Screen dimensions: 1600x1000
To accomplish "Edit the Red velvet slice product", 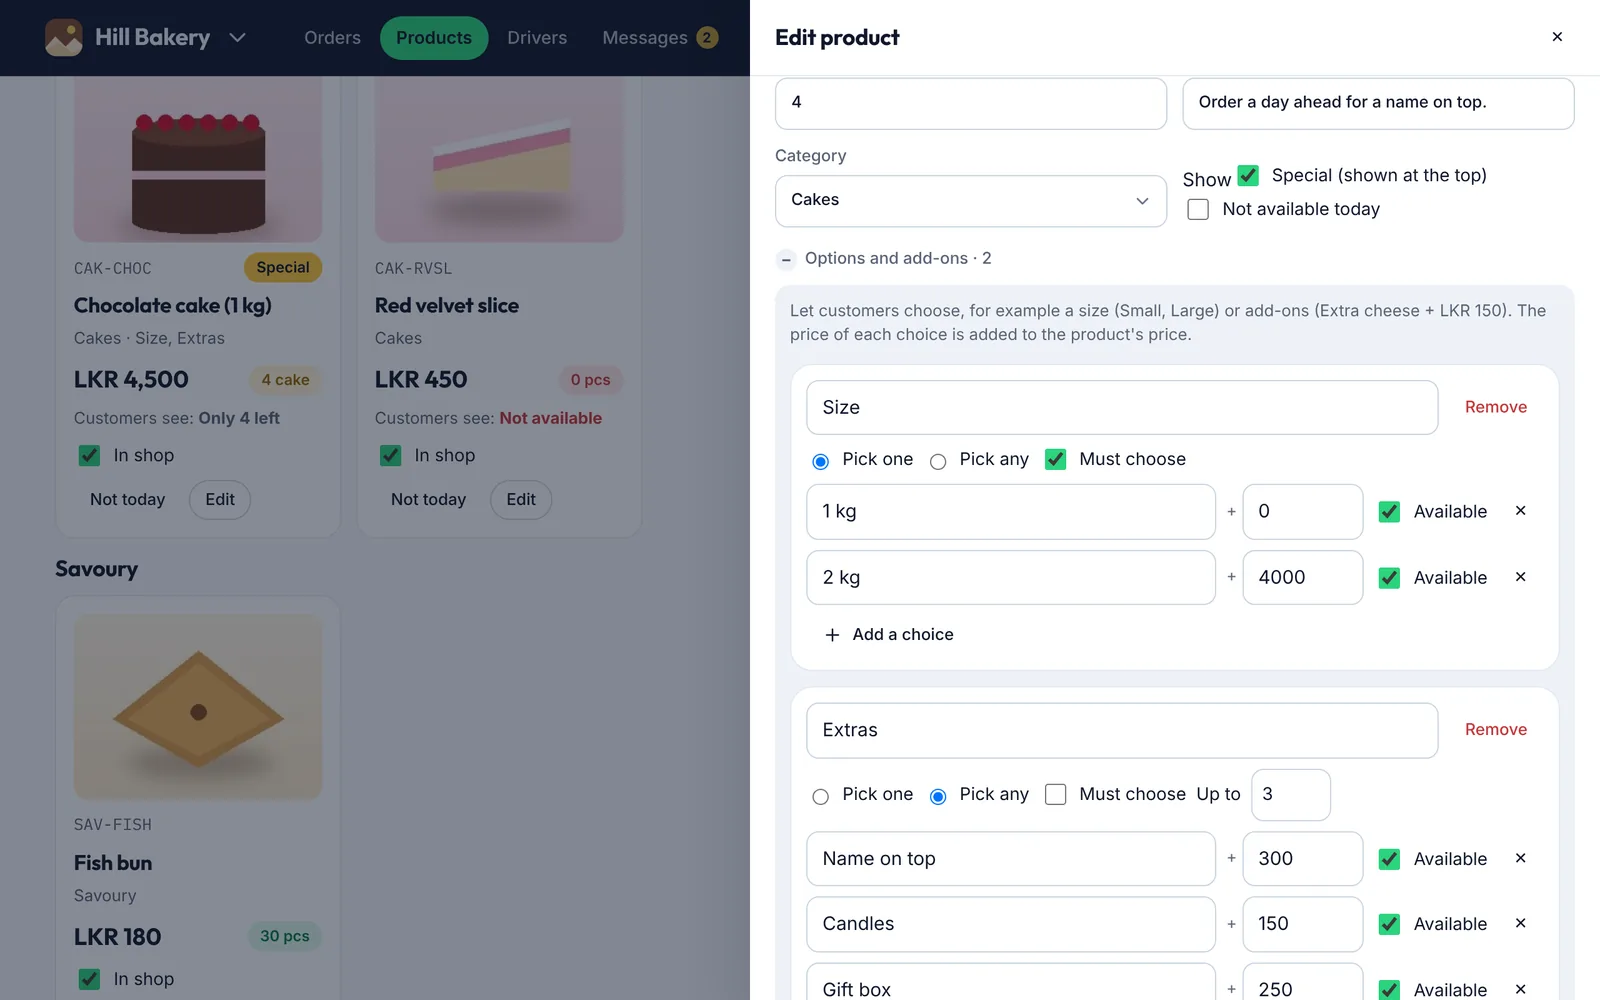I will pos(521,500).
